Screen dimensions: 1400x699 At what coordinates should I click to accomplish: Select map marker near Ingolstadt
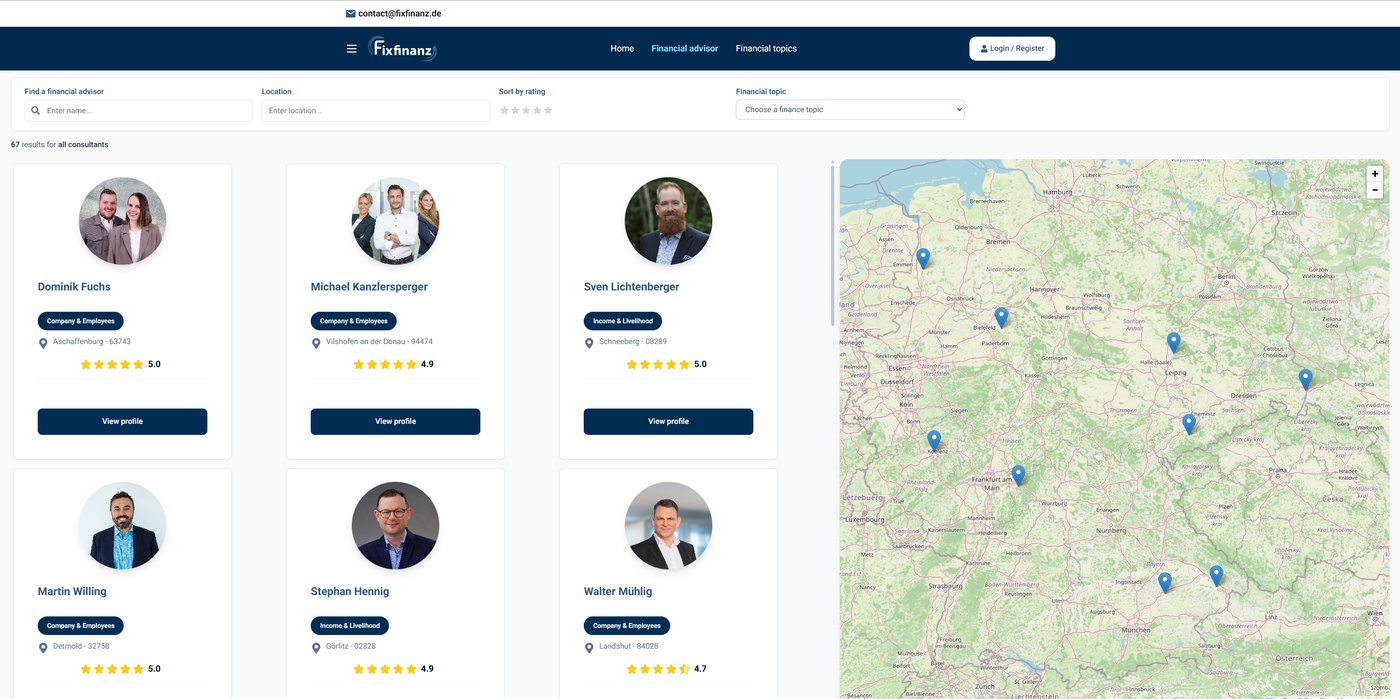[x=1164, y=582]
